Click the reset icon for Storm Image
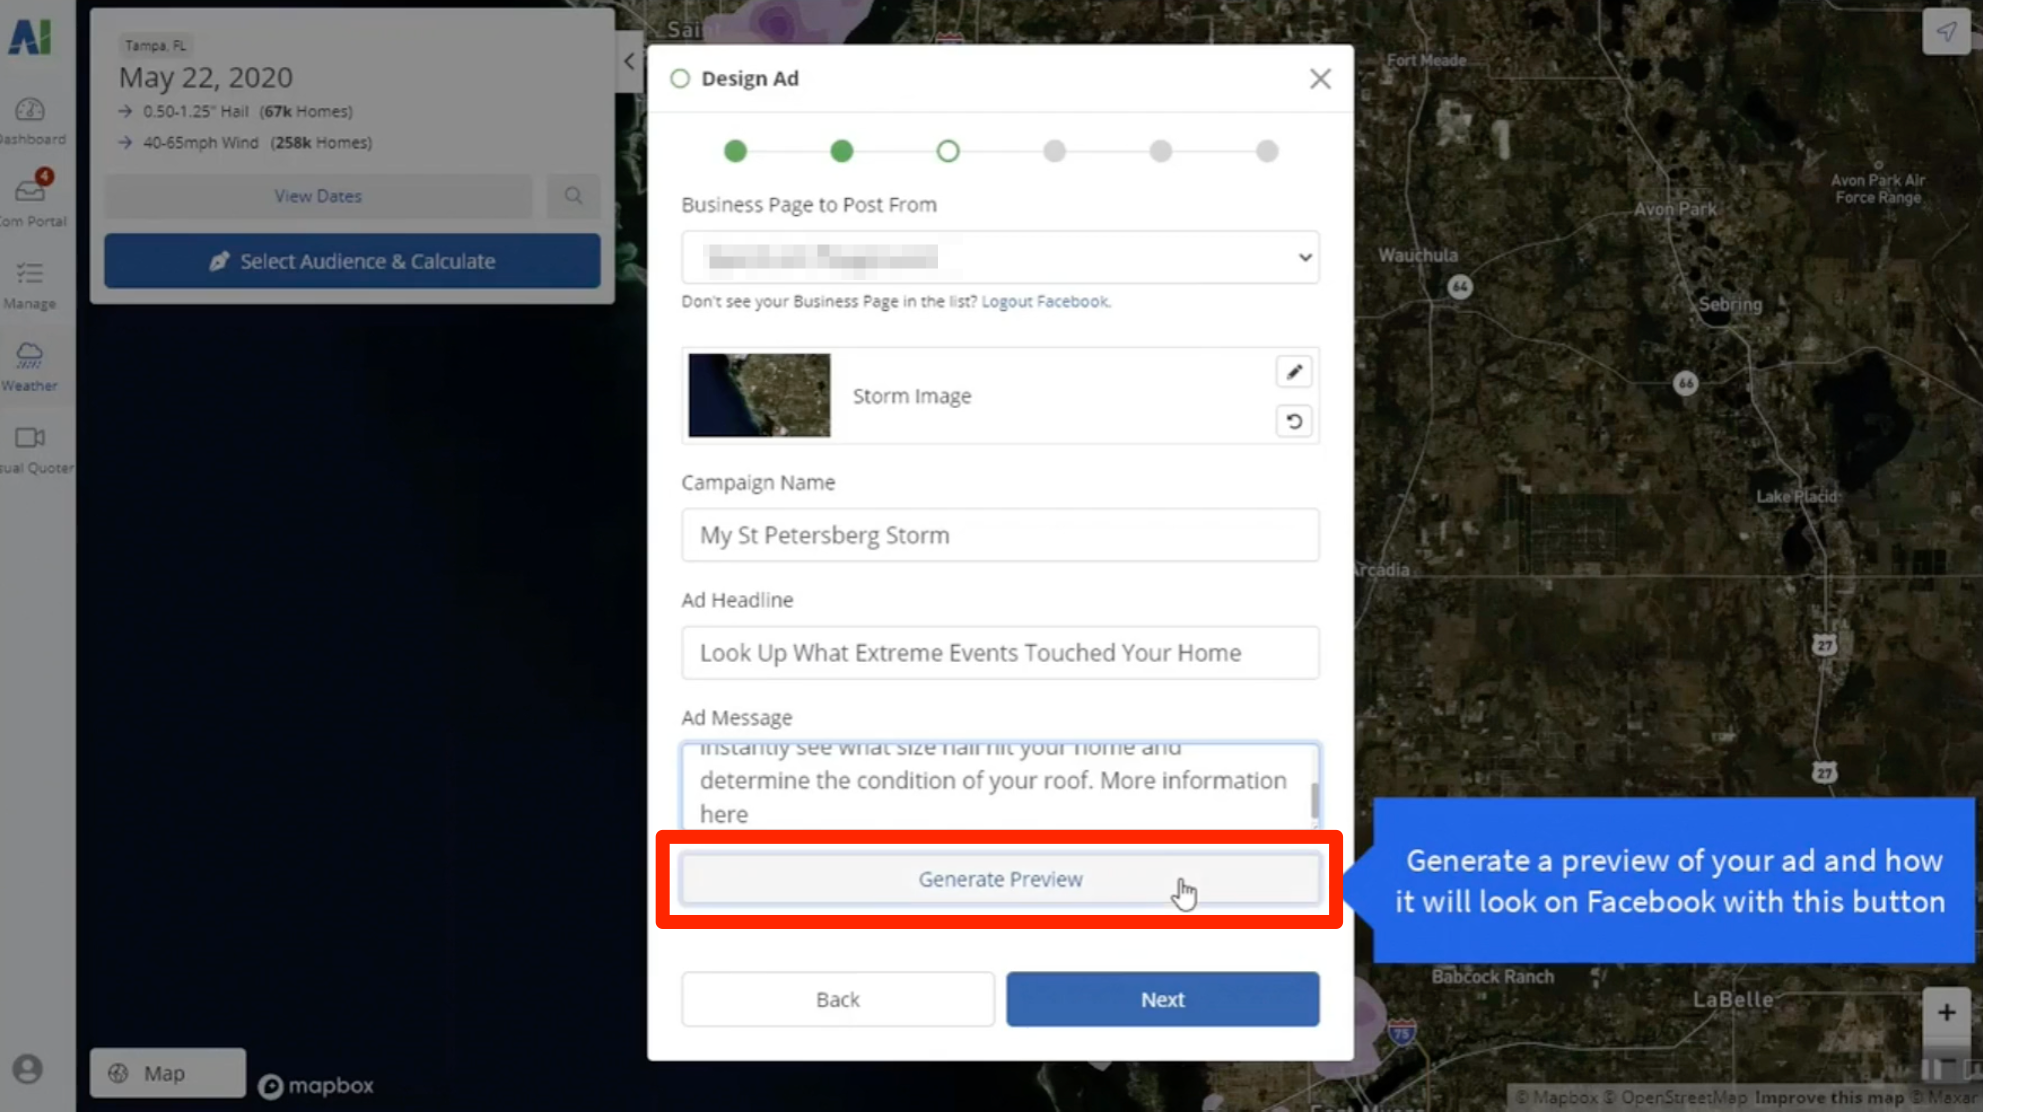Screen dimensions: 2024x1116 [1293, 422]
